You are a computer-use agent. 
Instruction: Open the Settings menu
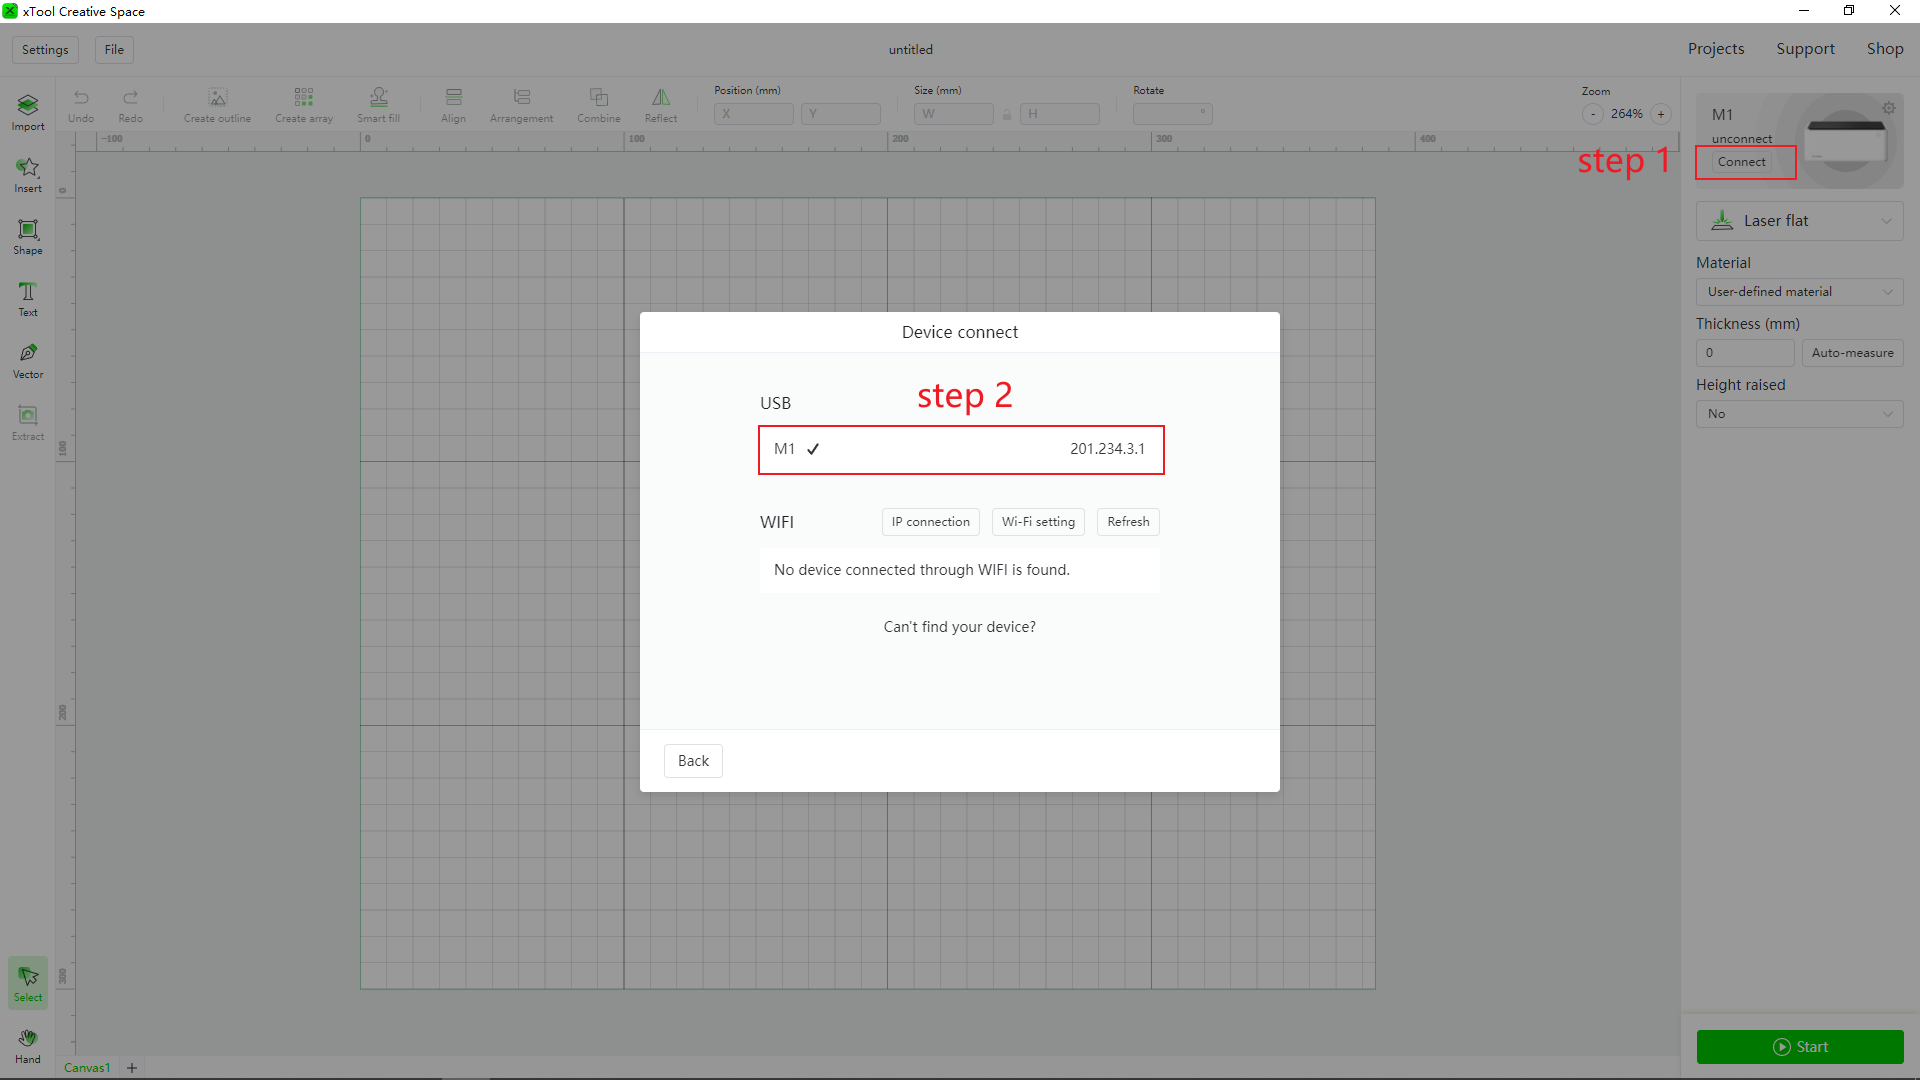pos(45,50)
